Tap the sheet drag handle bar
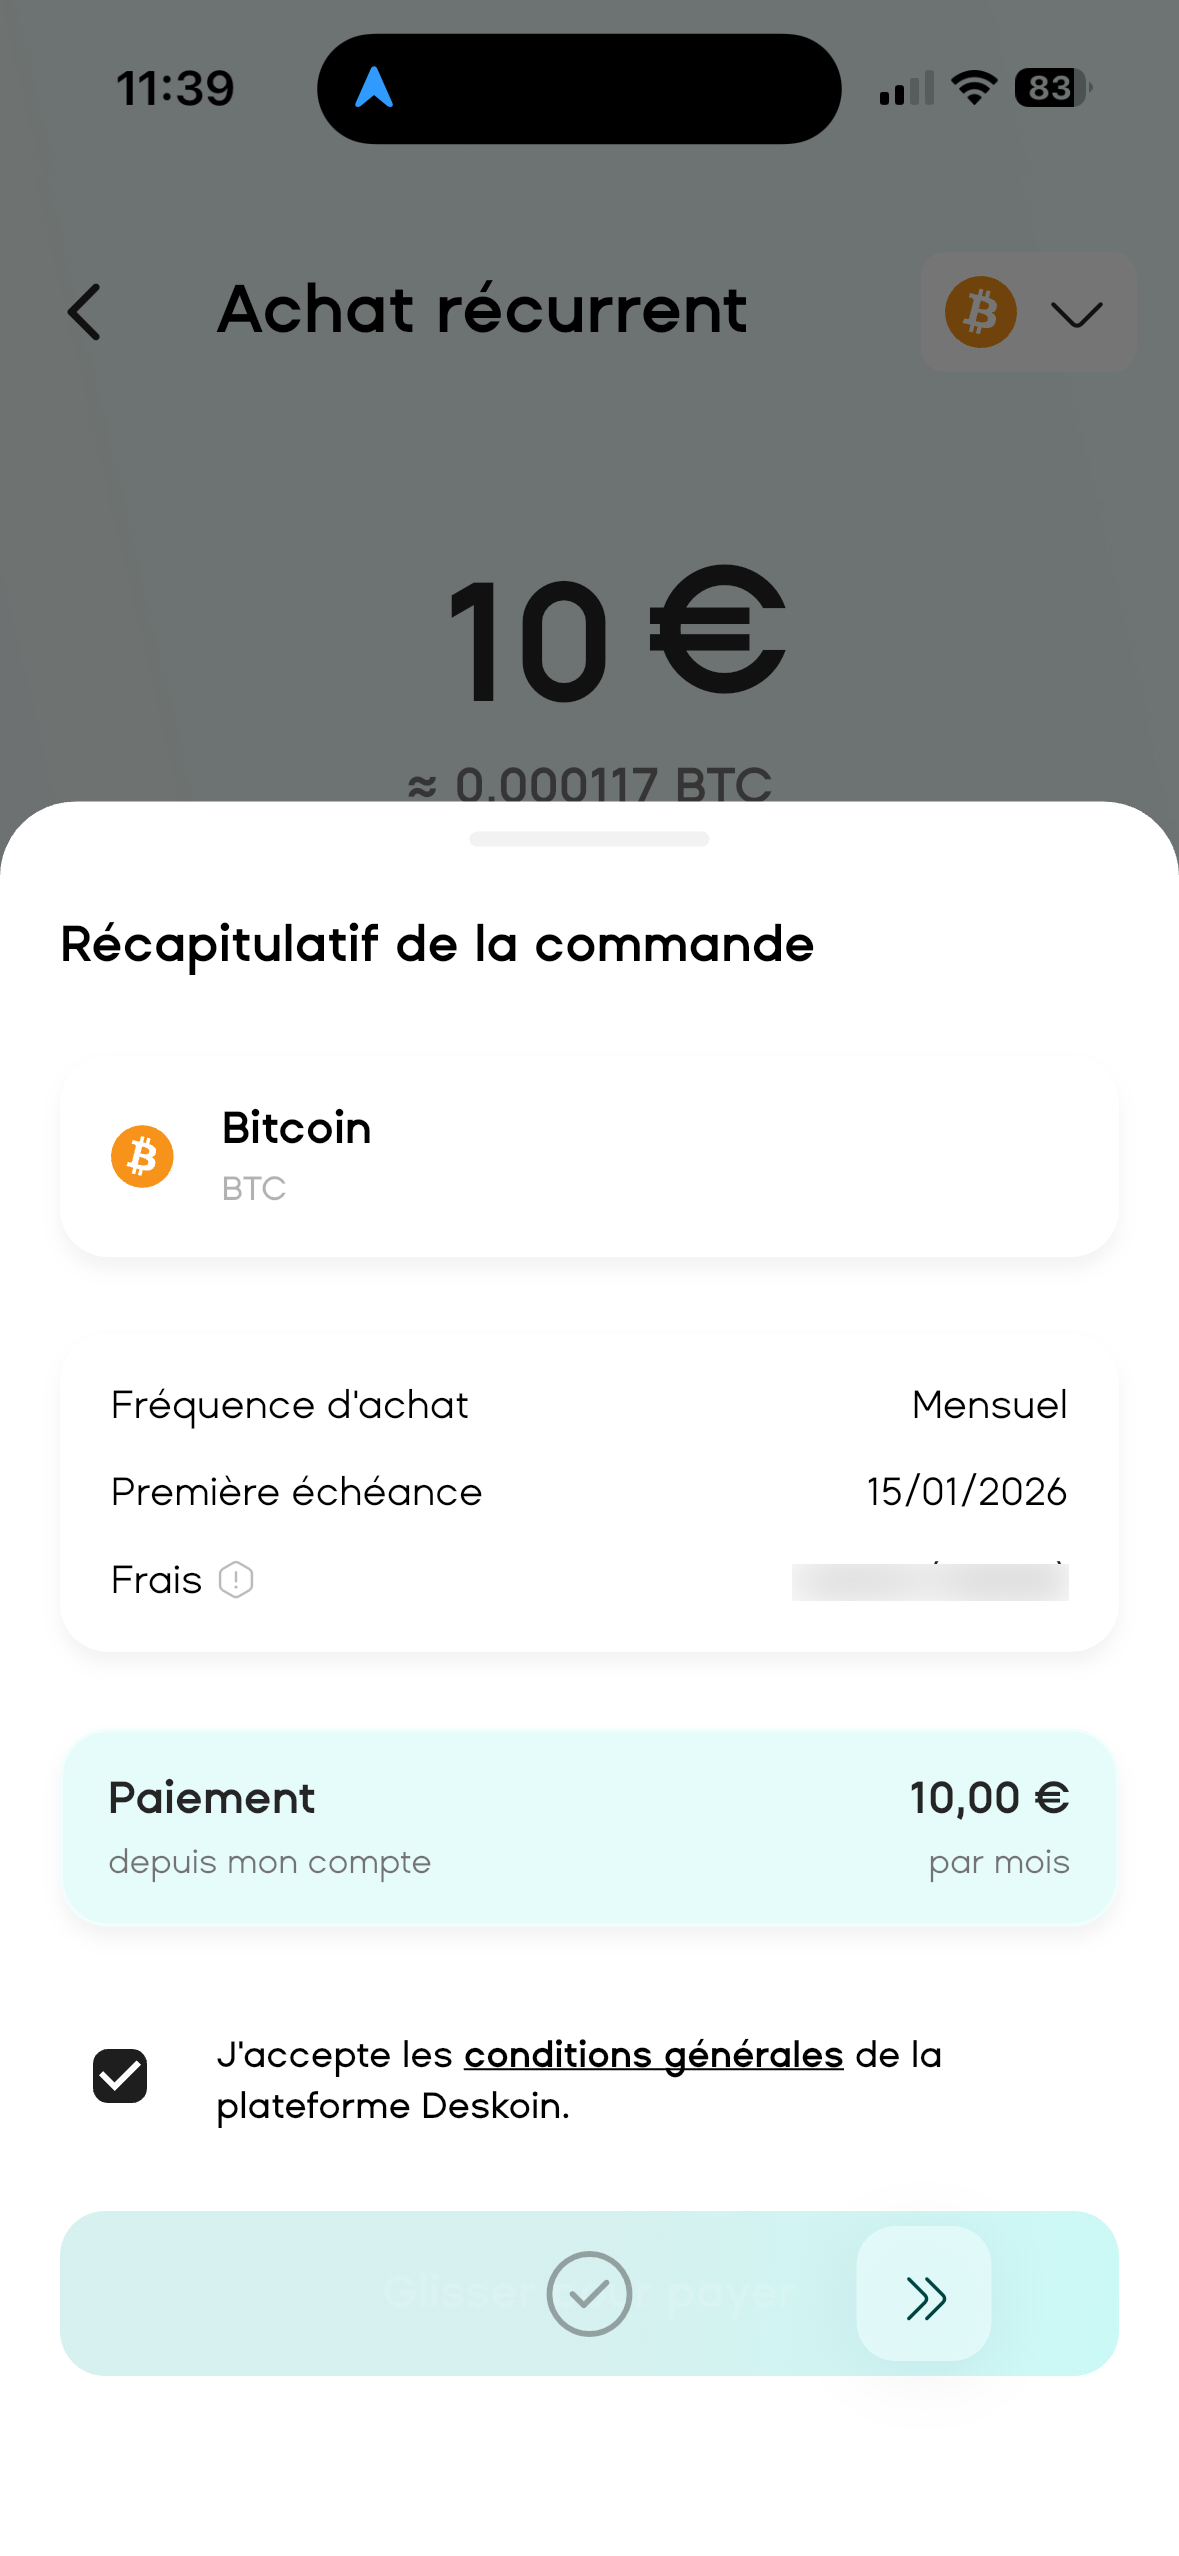The height and width of the screenshot is (2556, 1179). pyautogui.click(x=589, y=839)
